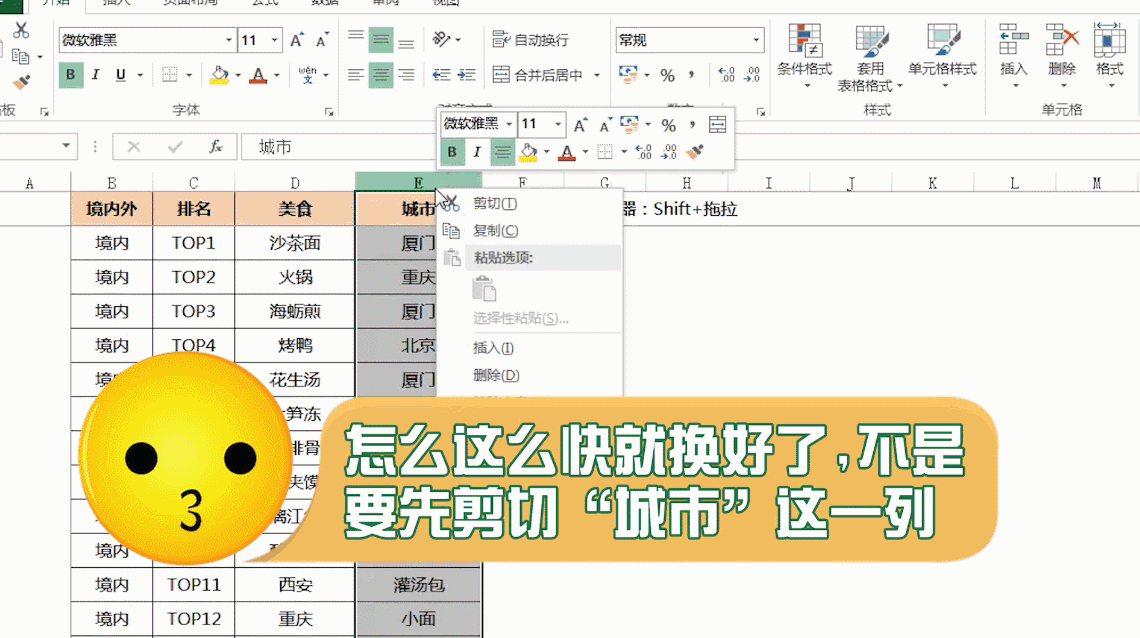Viewport: 1140px width, 638px height.
Task: Click the insert function fx icon
Action: tap(215, 147)
